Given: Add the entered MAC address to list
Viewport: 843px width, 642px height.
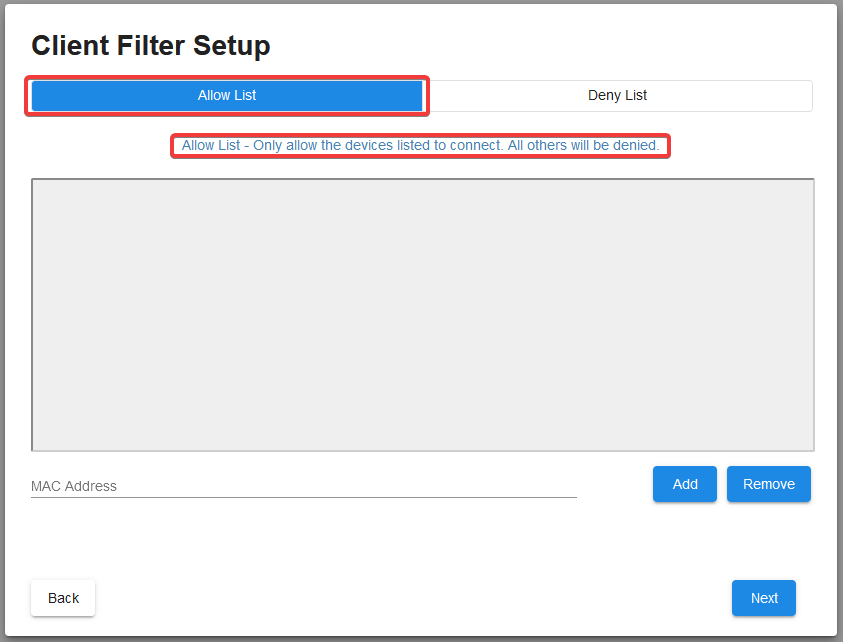Looking at the screenshot, I should [685, 484].
